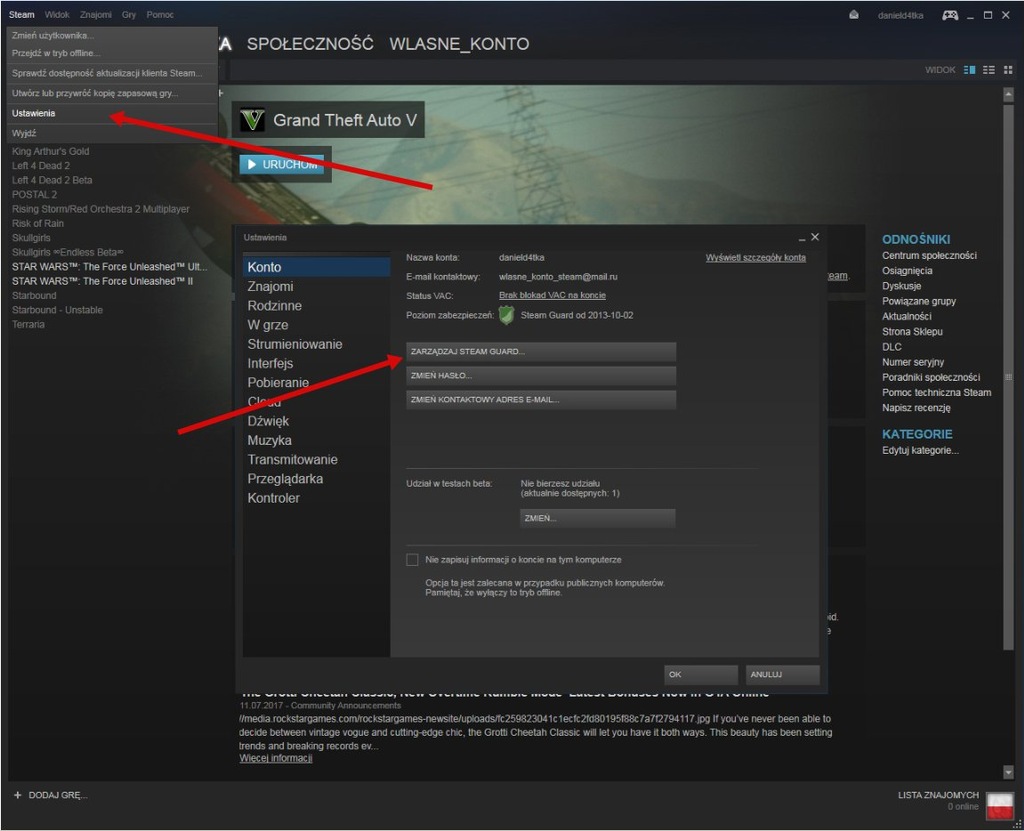Click ANULUJ to cancel settings
Viewport: 1024px width, 831px height.
pyautogui.click(x=782, y=674)
